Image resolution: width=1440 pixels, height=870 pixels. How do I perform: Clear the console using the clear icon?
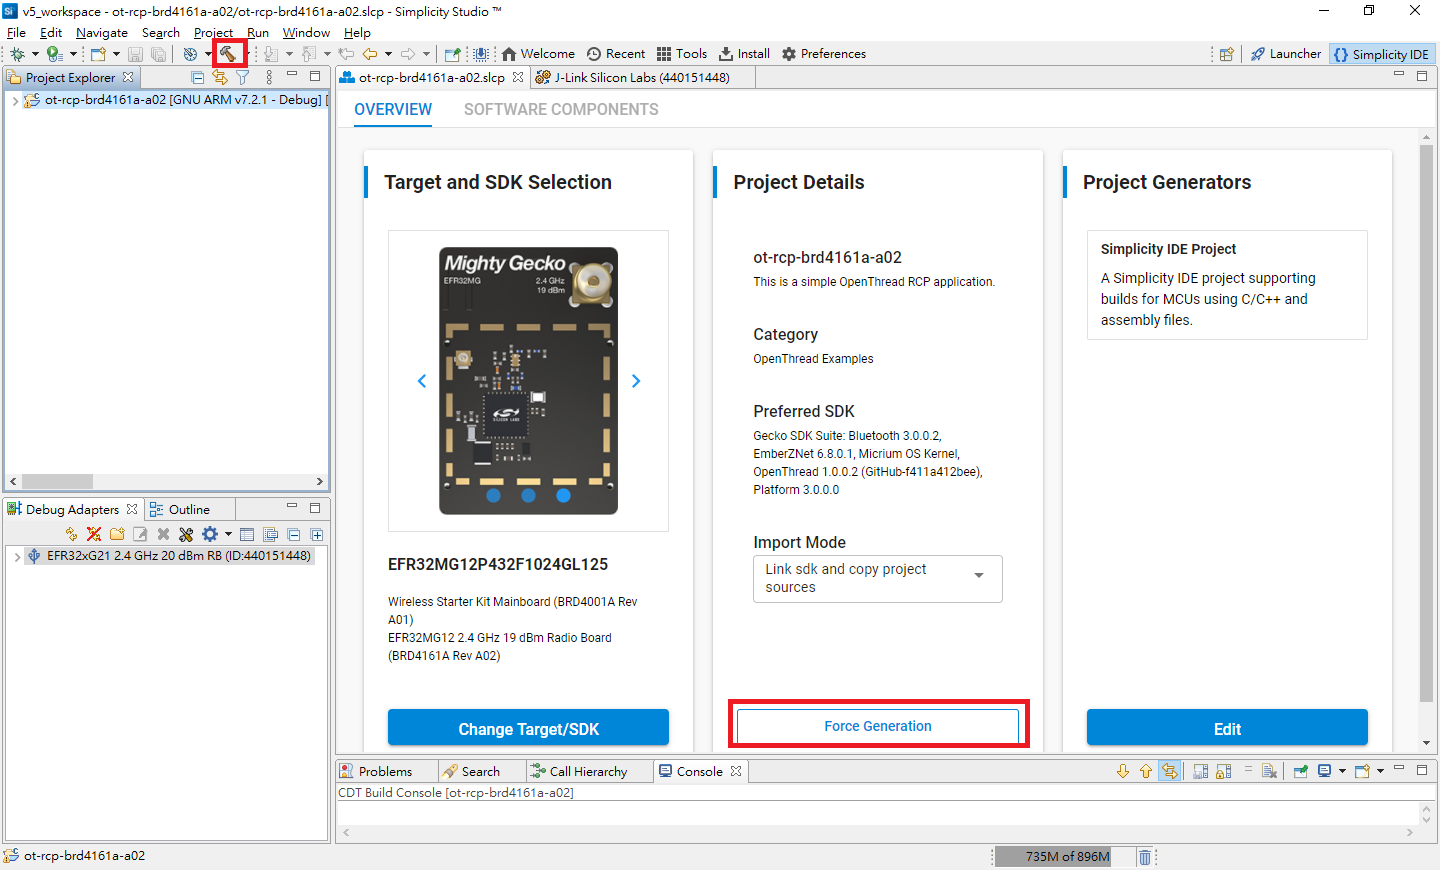pyautogui.click(x=1267, y=770)
